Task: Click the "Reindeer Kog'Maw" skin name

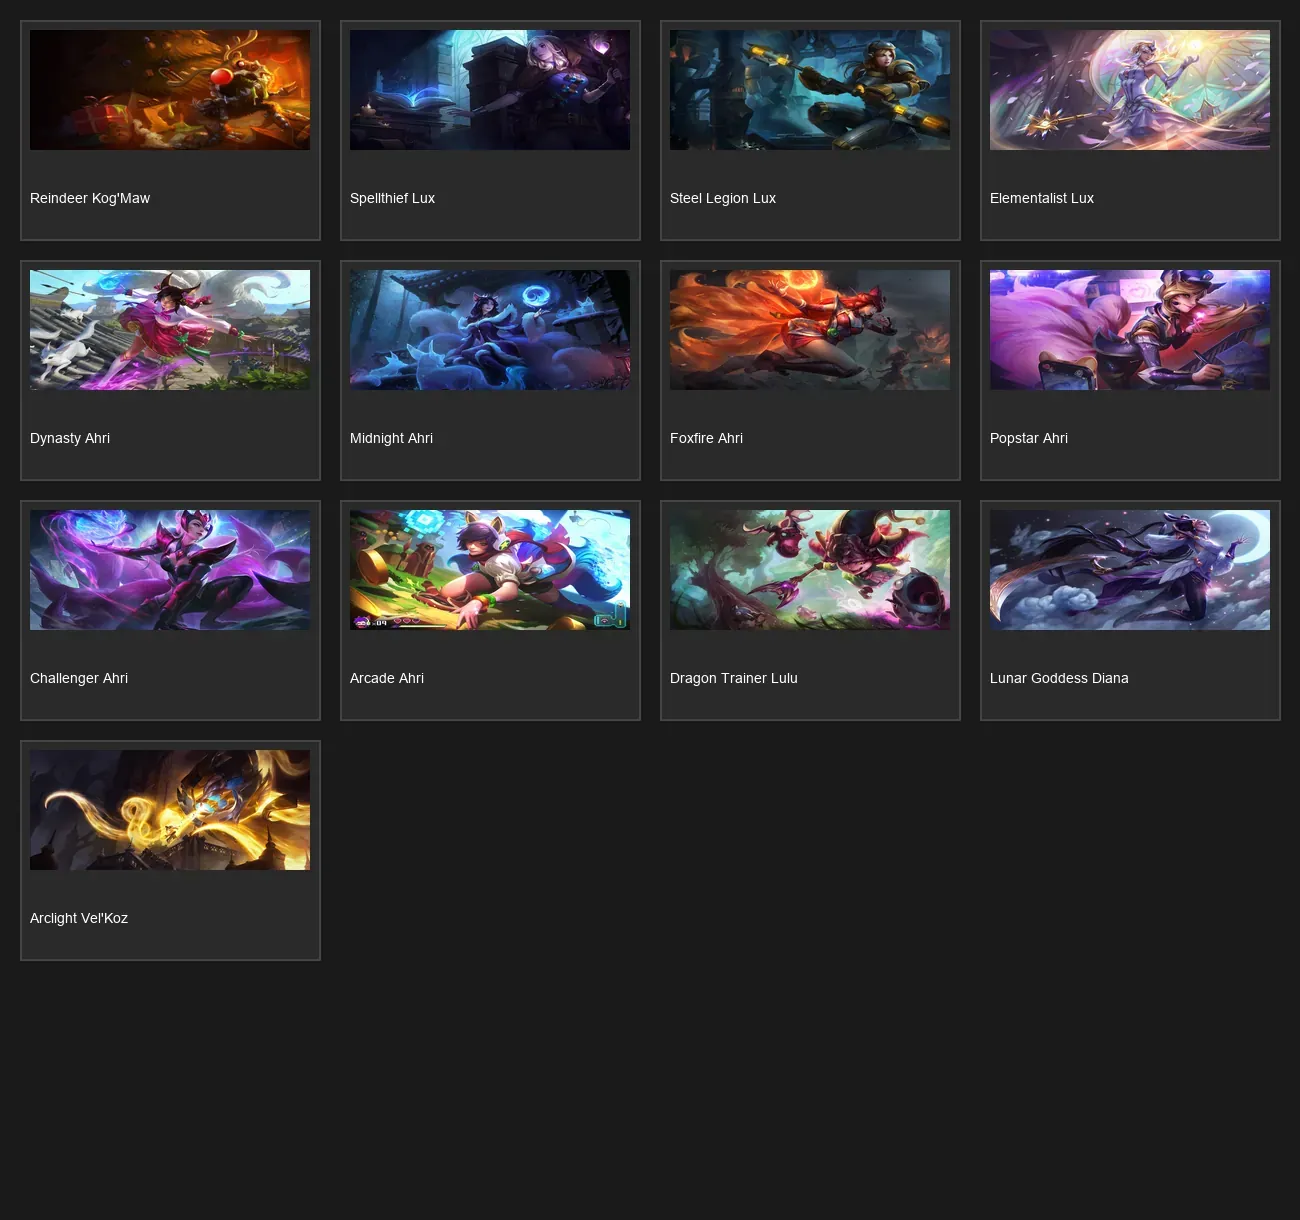Action: (90, 198)
